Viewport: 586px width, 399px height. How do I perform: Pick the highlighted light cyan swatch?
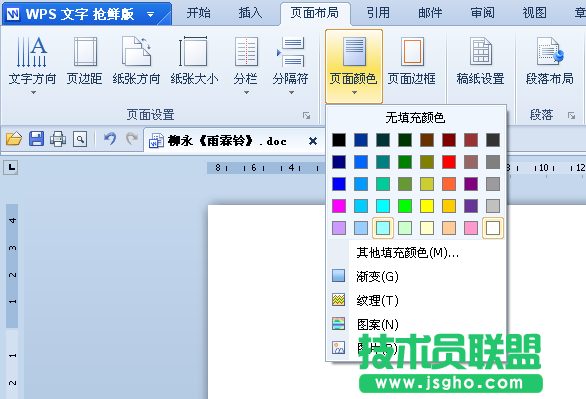383,228
